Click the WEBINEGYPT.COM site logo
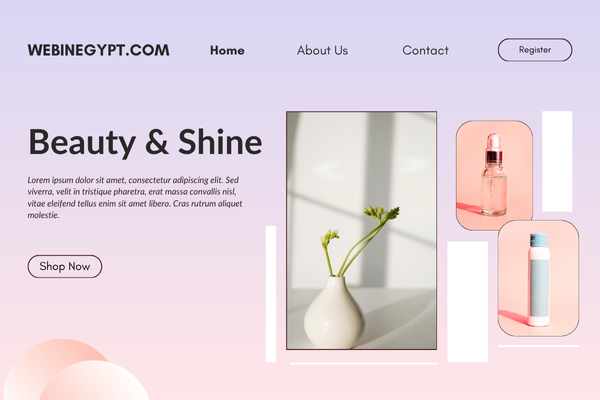 [98, 50]
